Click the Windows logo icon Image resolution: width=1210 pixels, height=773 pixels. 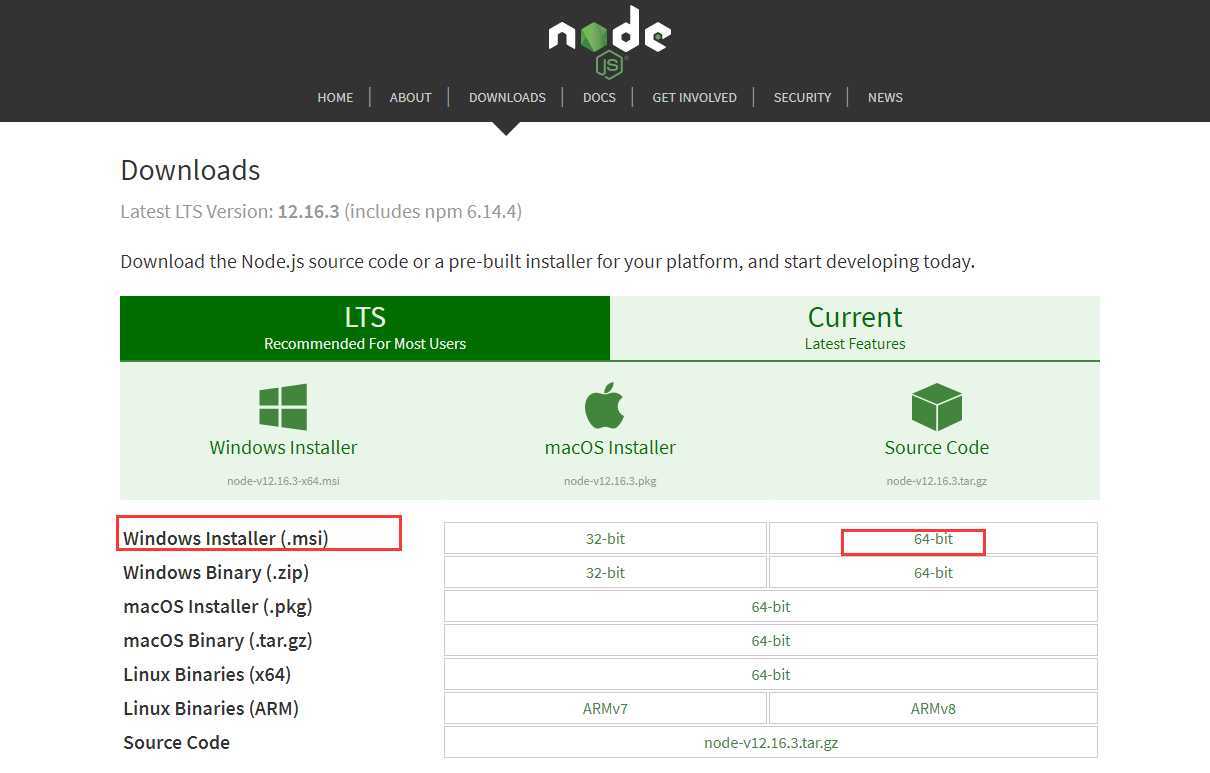pyautogui.click(x=283, y=407)
